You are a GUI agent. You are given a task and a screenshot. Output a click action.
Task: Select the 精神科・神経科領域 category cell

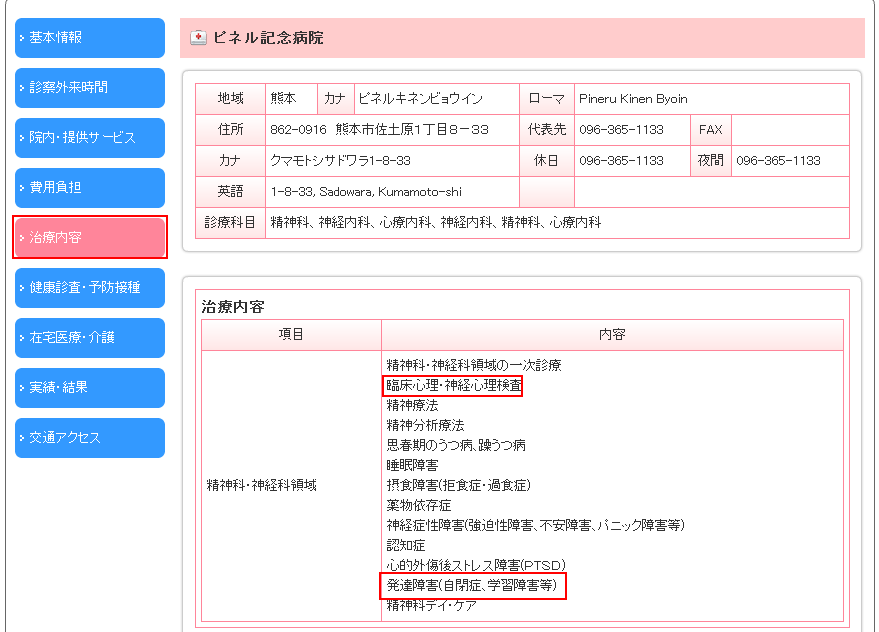(x=291, y=486)
